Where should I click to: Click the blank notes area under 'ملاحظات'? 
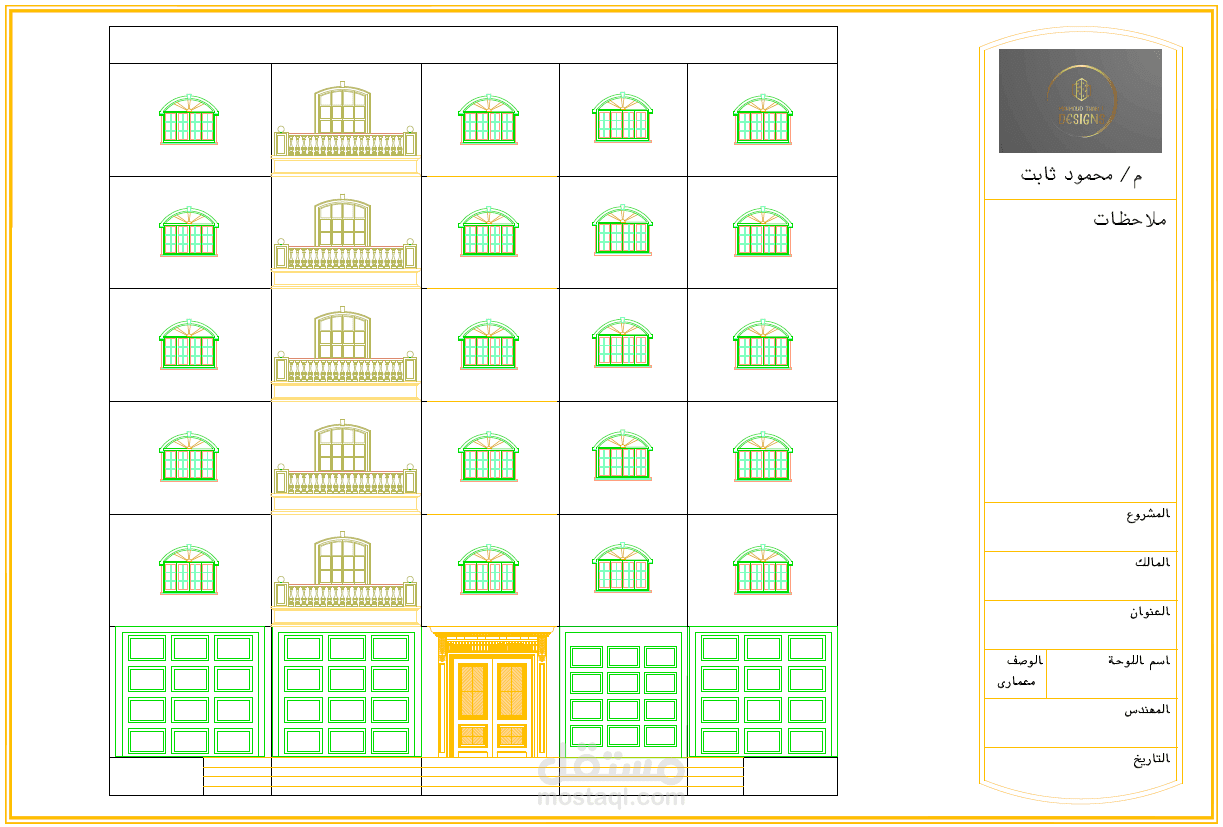[1081, 365]
